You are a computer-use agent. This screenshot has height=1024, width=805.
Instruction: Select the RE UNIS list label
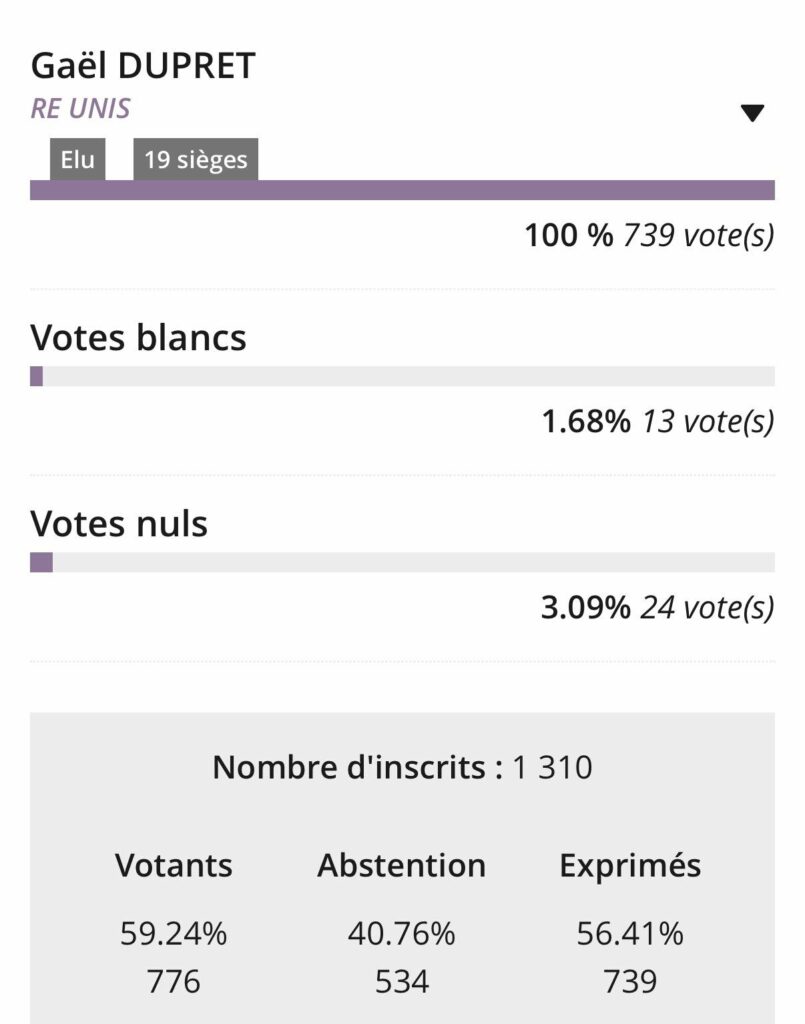click(x=80, y=108)
